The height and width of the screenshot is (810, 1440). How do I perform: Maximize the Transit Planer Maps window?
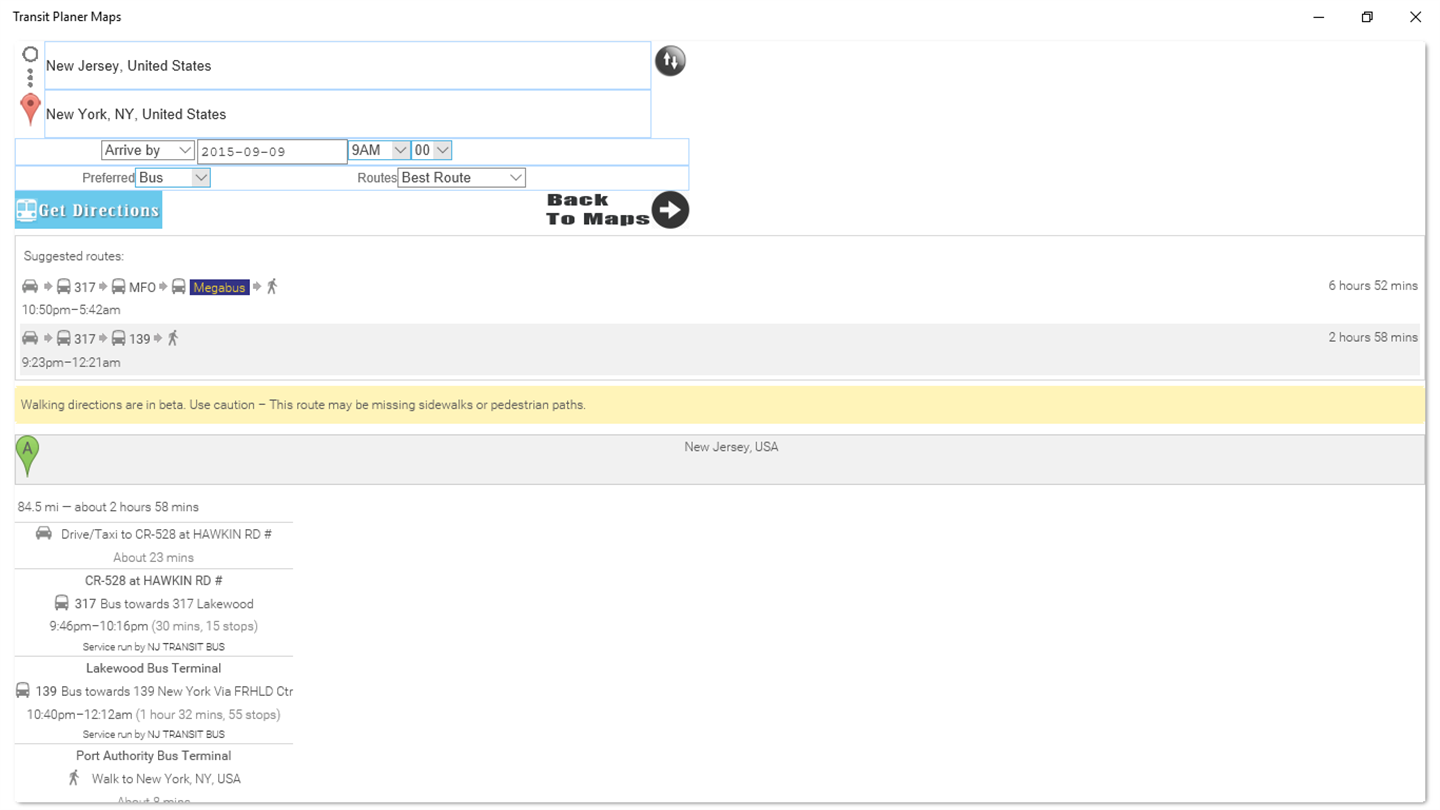click(1367, 17)
